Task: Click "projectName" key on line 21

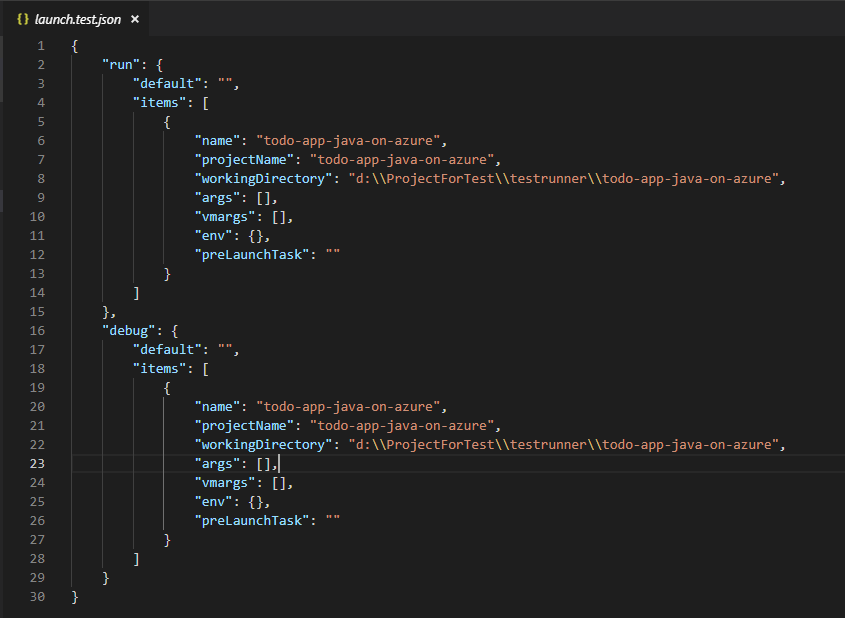Action: 244,426
